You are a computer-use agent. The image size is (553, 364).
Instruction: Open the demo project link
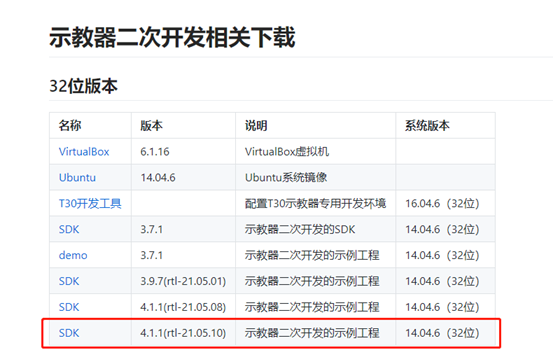tap(73, 255)
